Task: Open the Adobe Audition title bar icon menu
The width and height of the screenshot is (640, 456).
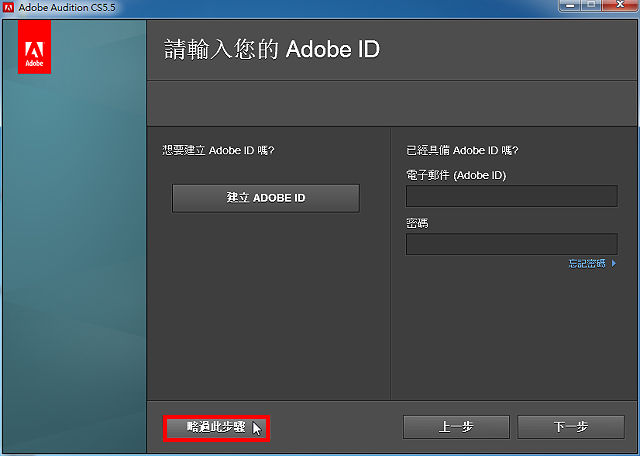Action: pos(8,7)
